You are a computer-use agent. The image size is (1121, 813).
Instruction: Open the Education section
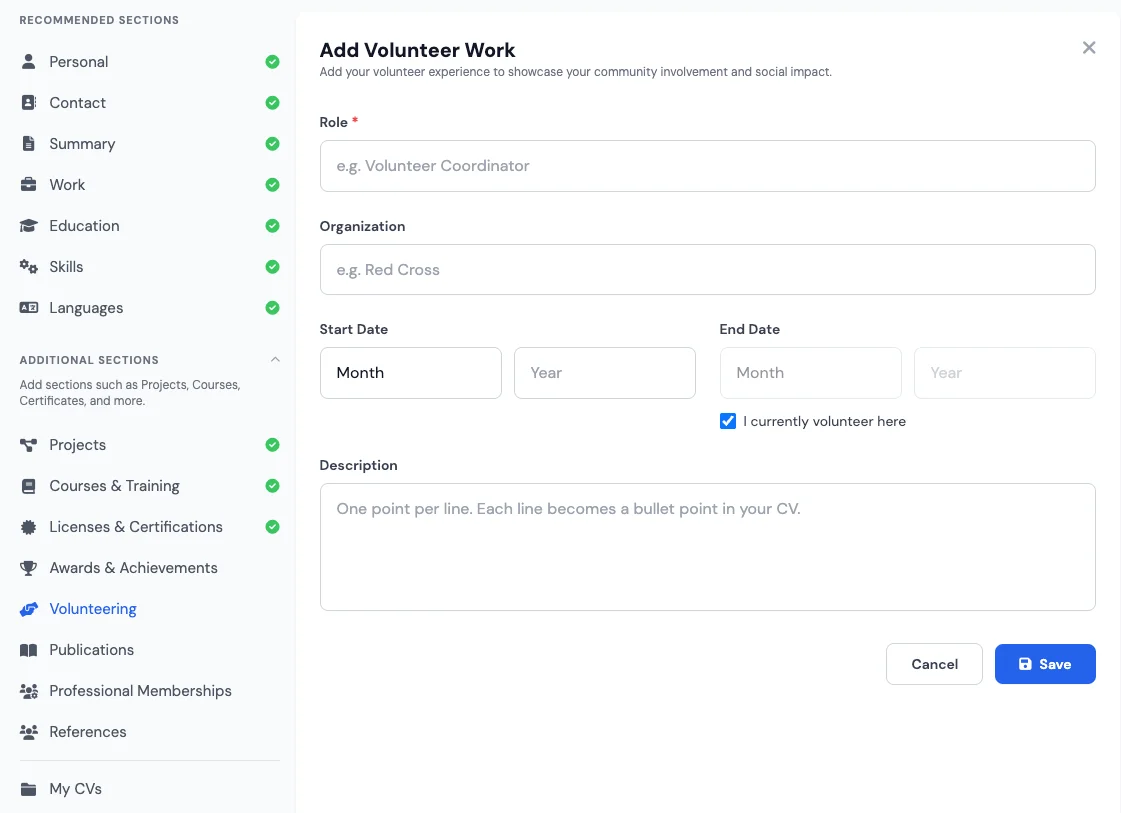pyautogui.click(x=149, y=226)
